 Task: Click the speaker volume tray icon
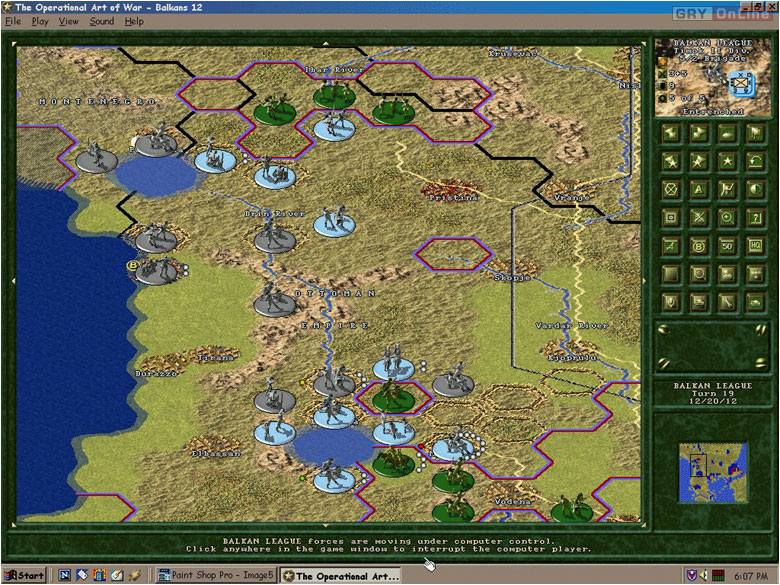[x=703, y=576]
